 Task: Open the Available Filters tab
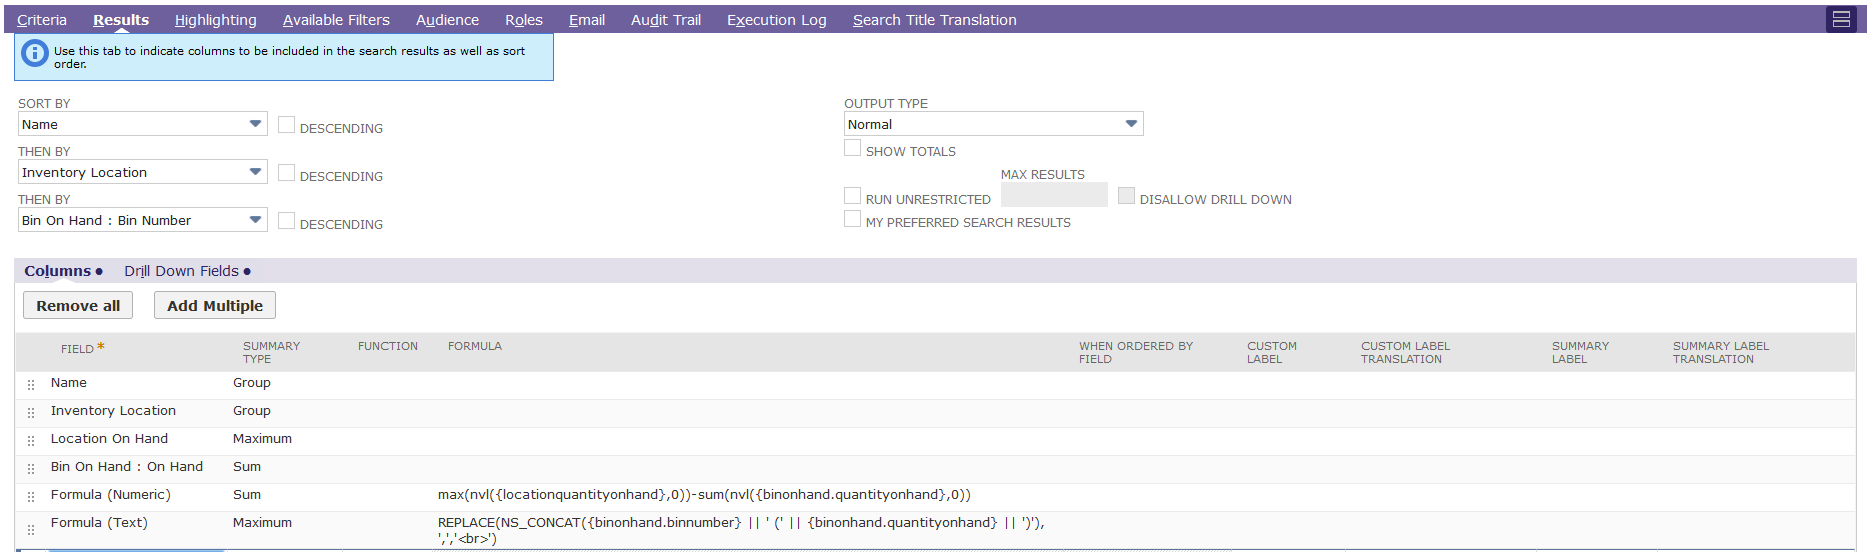pos(336,20)
